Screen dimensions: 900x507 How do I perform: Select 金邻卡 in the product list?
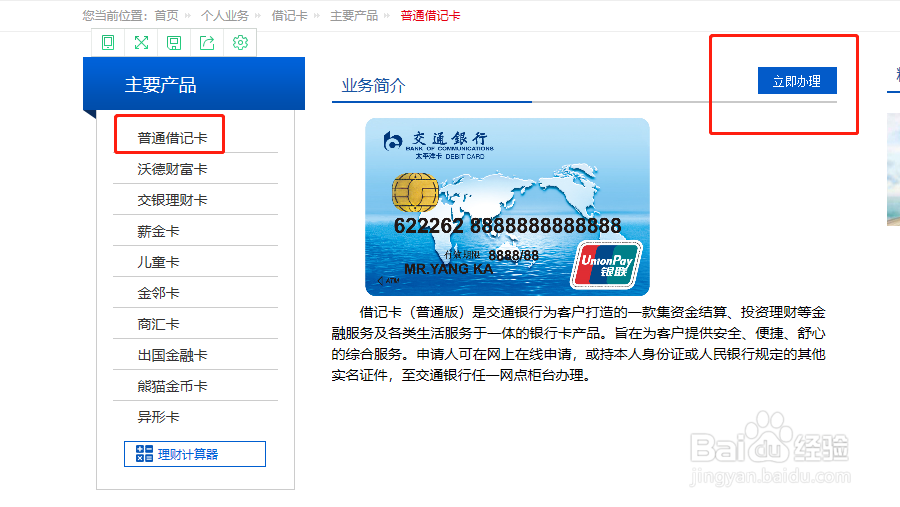tap(158, 293)
